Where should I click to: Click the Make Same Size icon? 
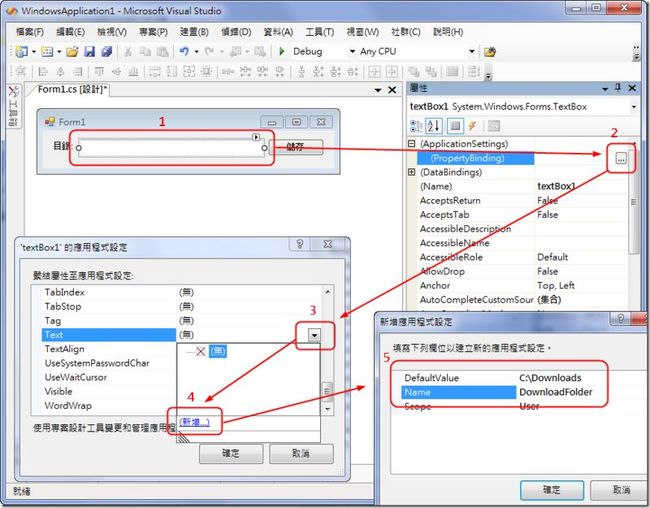(x=189, y=72)
